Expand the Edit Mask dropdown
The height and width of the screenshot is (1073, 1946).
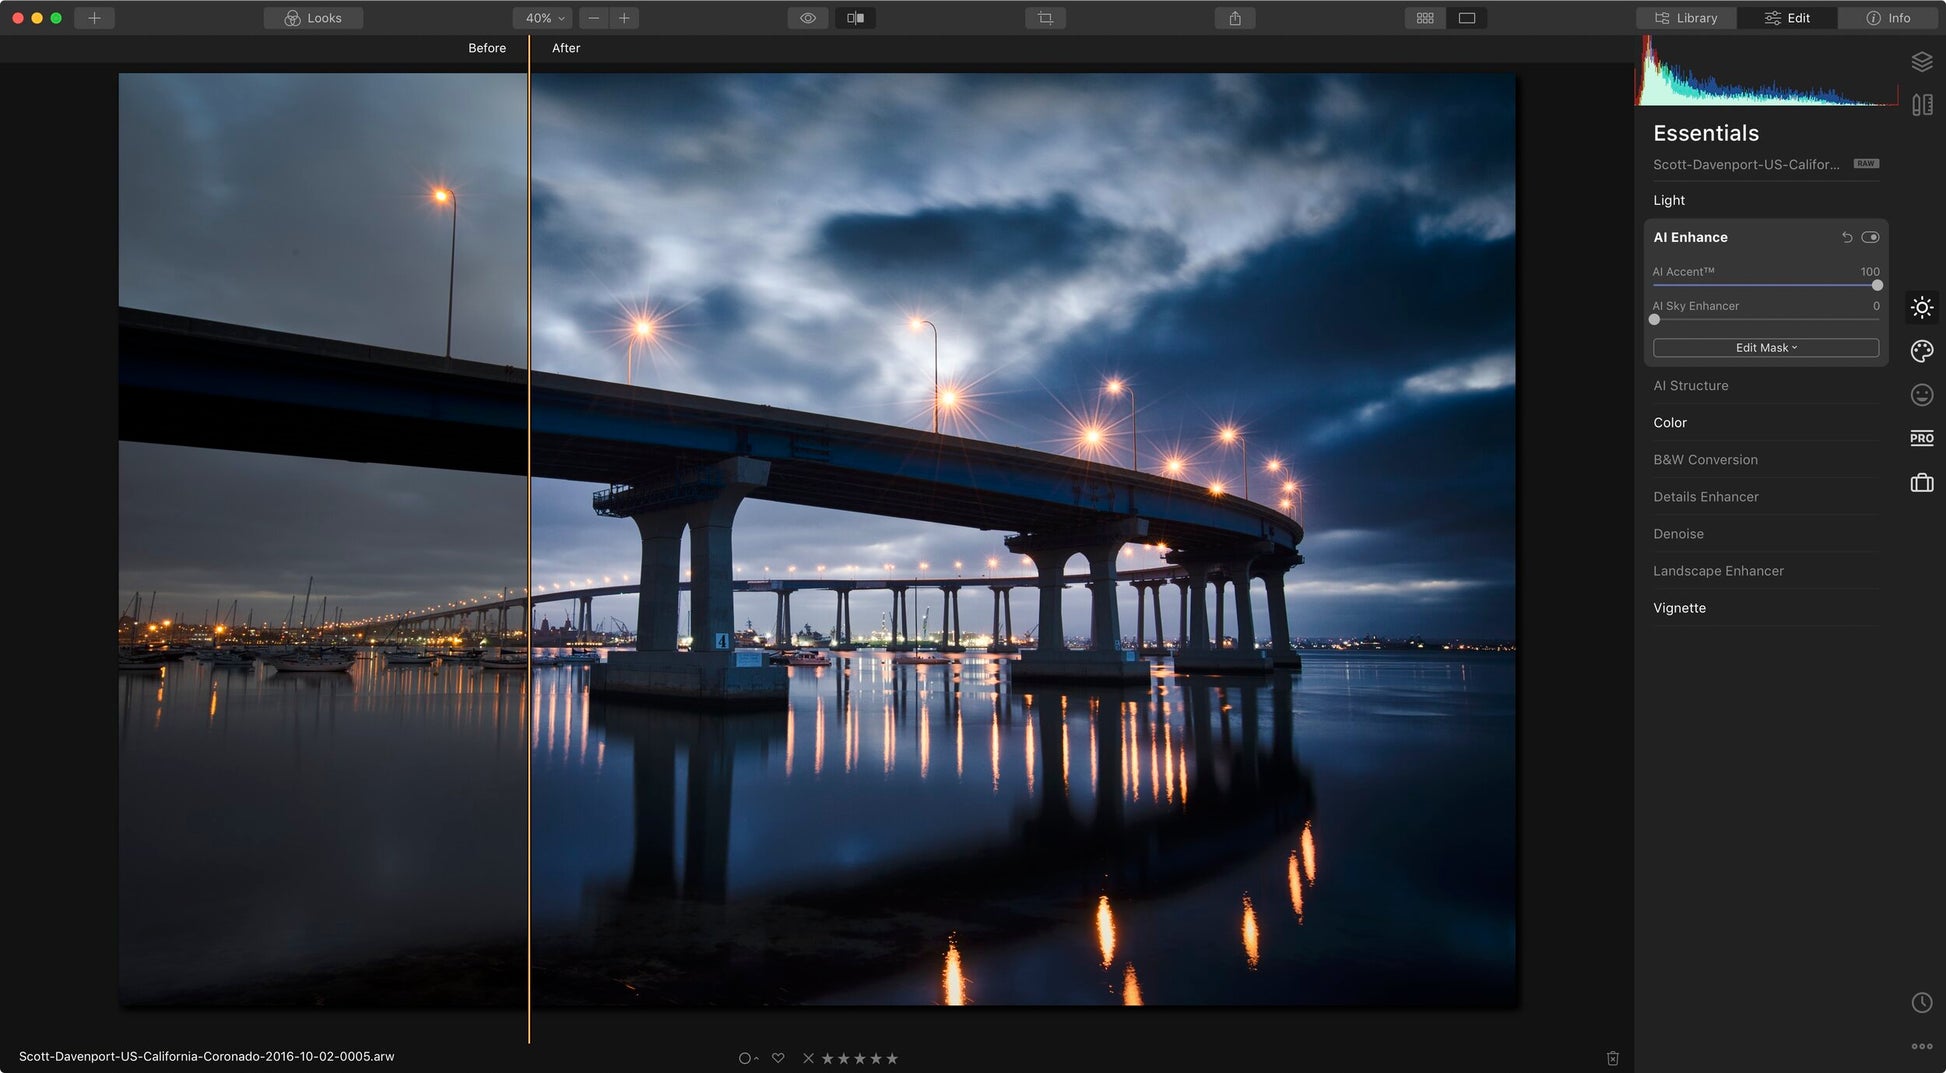click(1765, 348)
